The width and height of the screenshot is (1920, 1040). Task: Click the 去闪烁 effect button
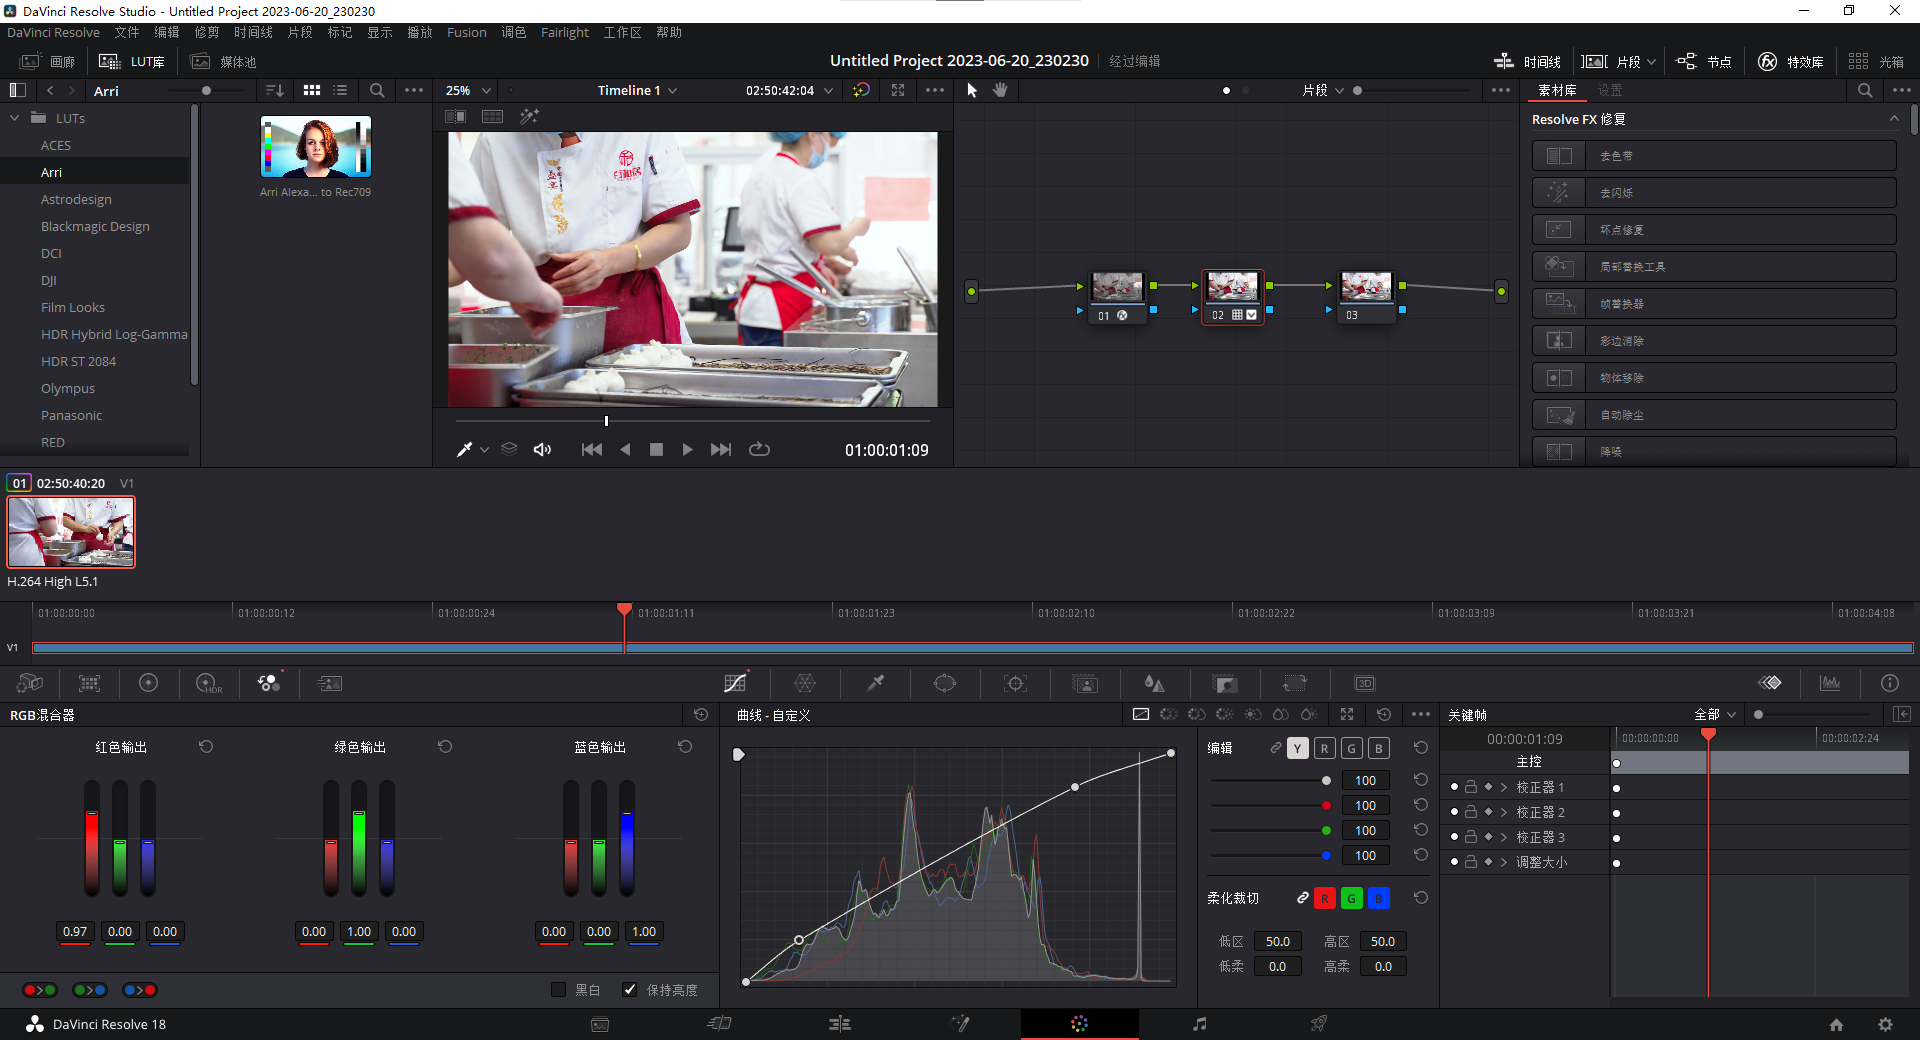[1714, 193]
